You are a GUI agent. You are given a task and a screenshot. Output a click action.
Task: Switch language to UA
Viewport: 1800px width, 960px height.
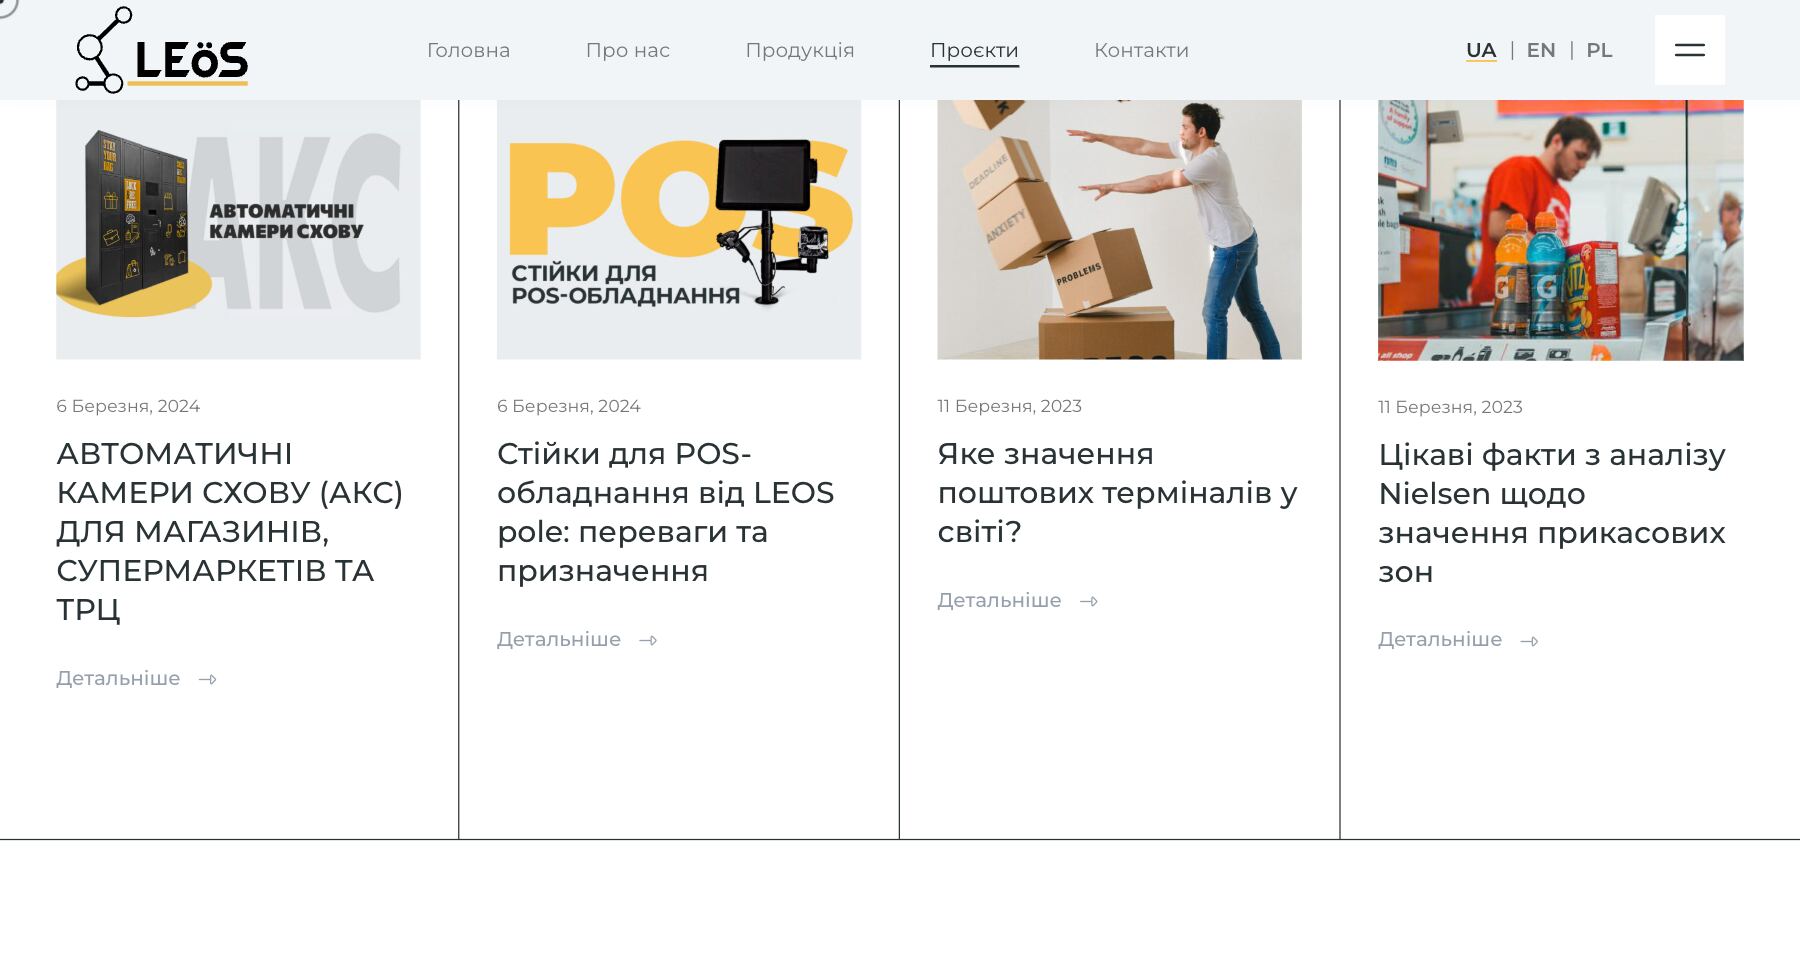pyautogui.click(x=1481, y=50)
